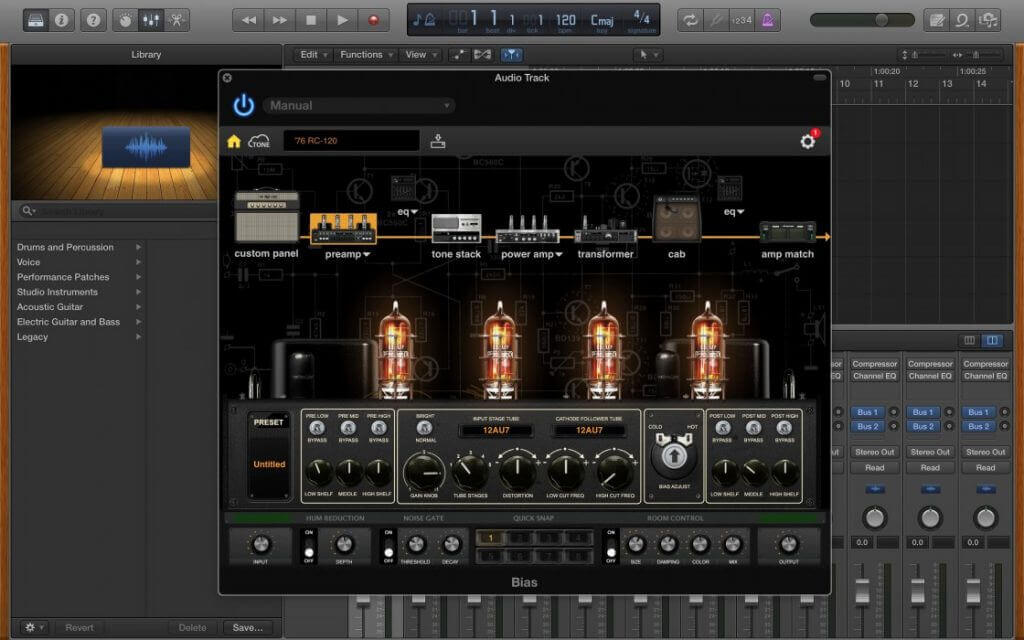Open Cathode Follower Tube 12AU7 selector
Screen dimensions: 1024x640
tap(589, 430)
